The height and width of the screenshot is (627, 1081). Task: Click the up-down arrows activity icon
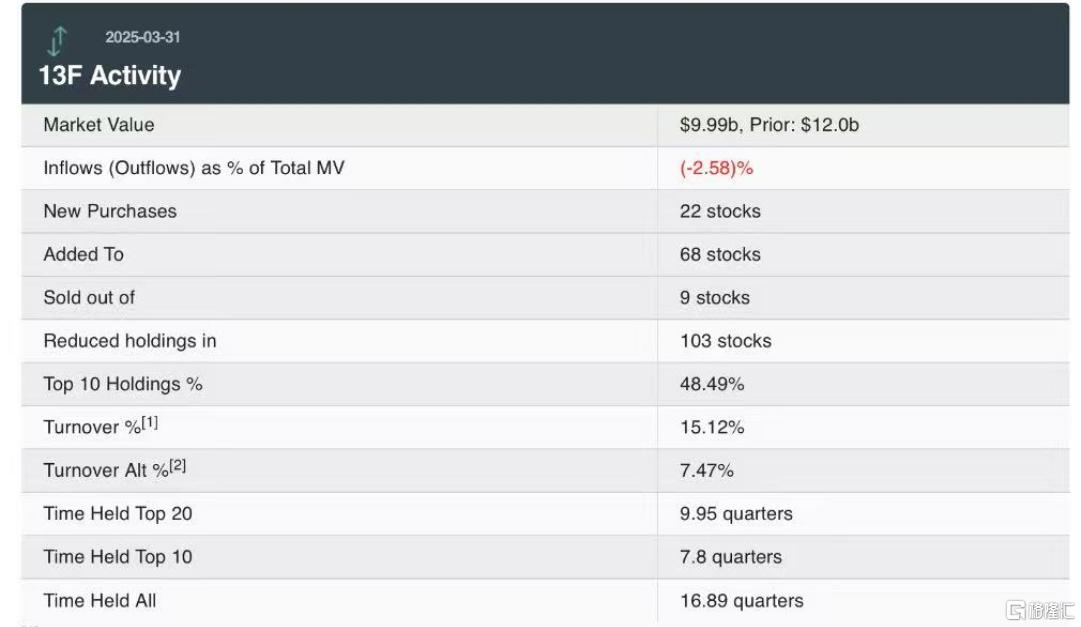(57, 41)
